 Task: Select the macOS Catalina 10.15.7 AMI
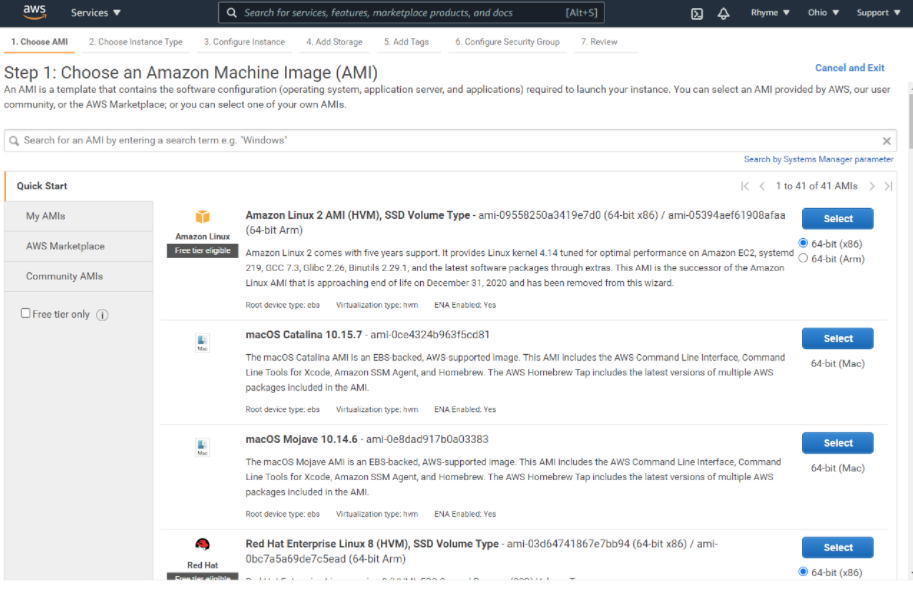click(837, 339)
